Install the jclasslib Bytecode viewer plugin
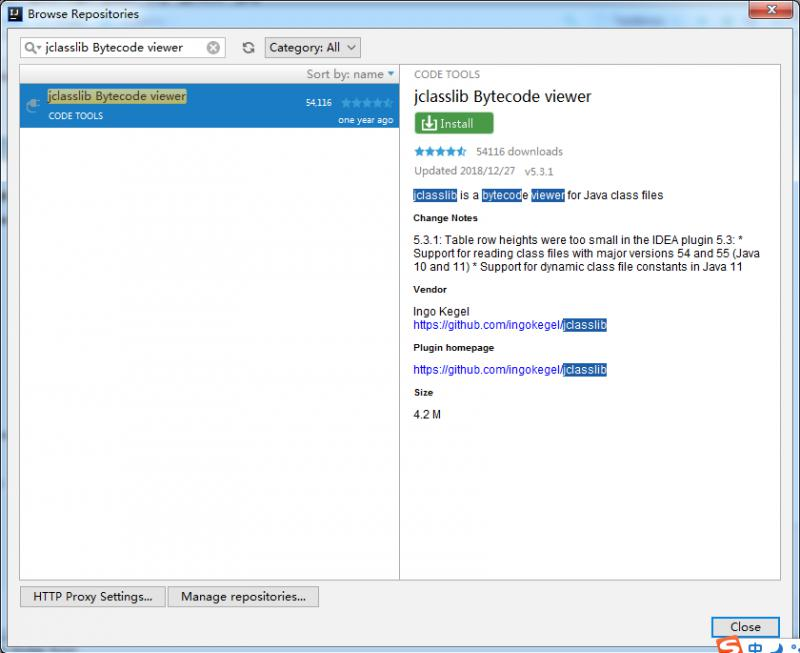 click(454, 123)
